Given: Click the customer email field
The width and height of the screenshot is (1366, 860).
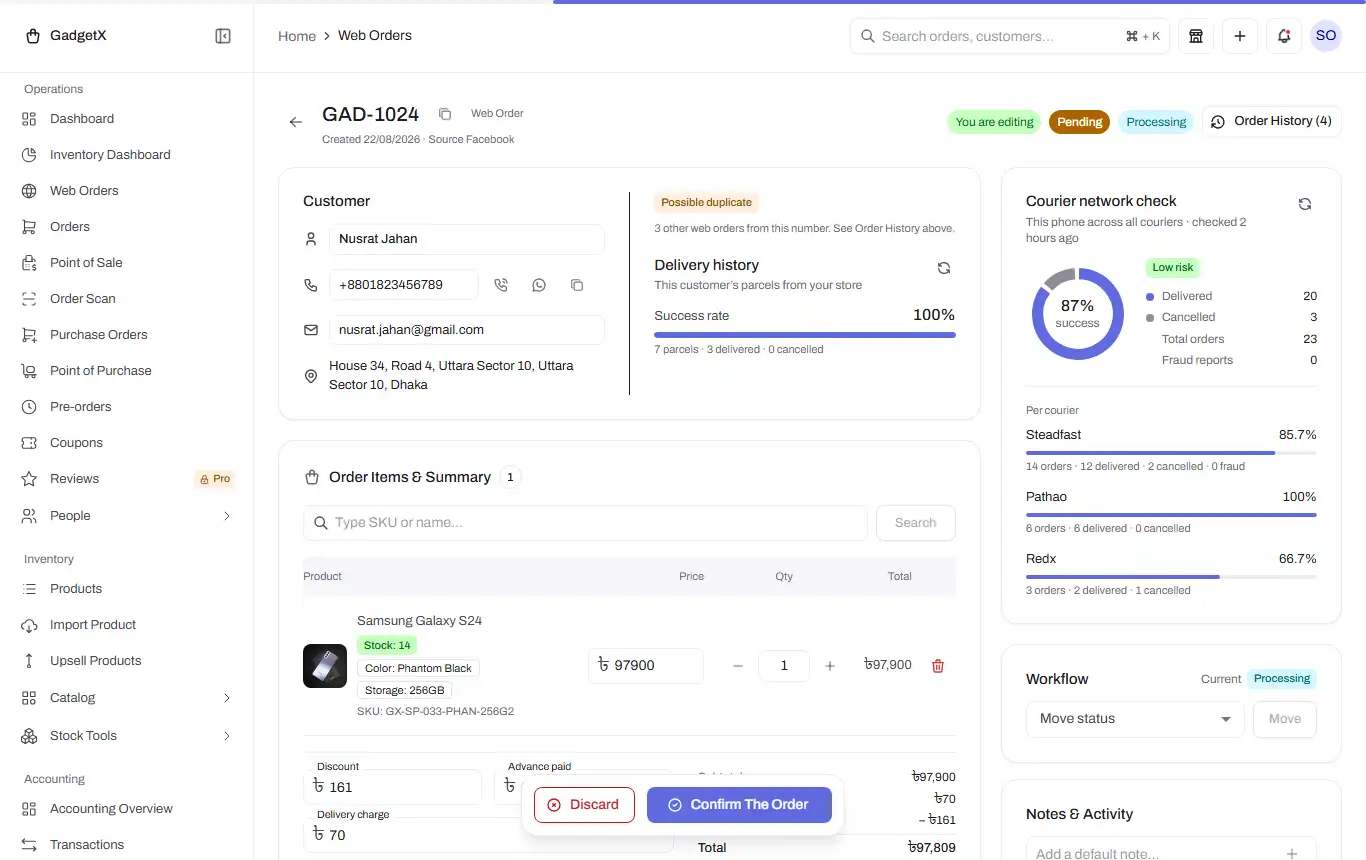Looking at the screenshot, I should (467, 330).
